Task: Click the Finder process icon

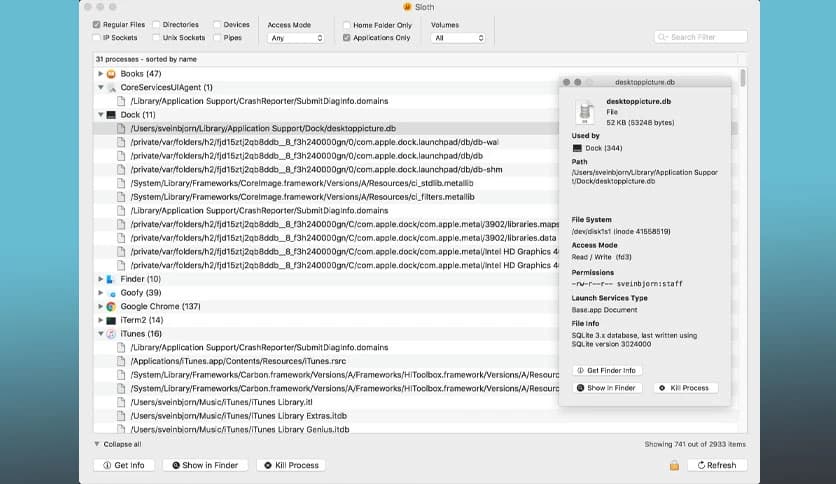Action: (x=111, y=279)
